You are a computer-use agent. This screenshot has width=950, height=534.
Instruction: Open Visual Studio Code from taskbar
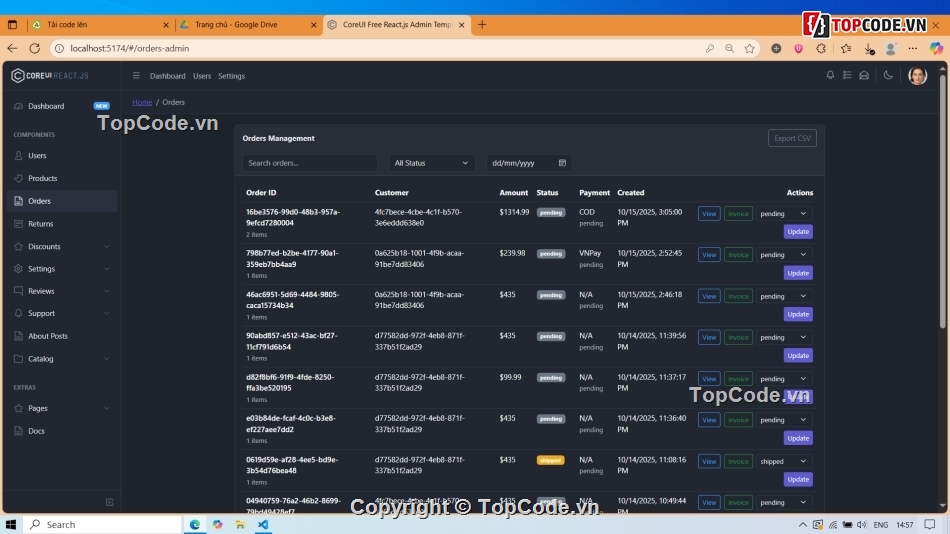[x=263, y=524]
